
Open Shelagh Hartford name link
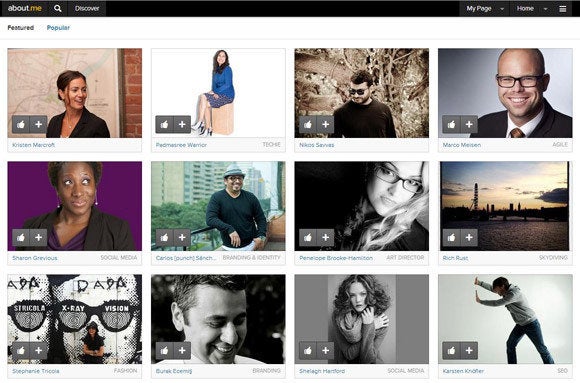click(322, 371)
